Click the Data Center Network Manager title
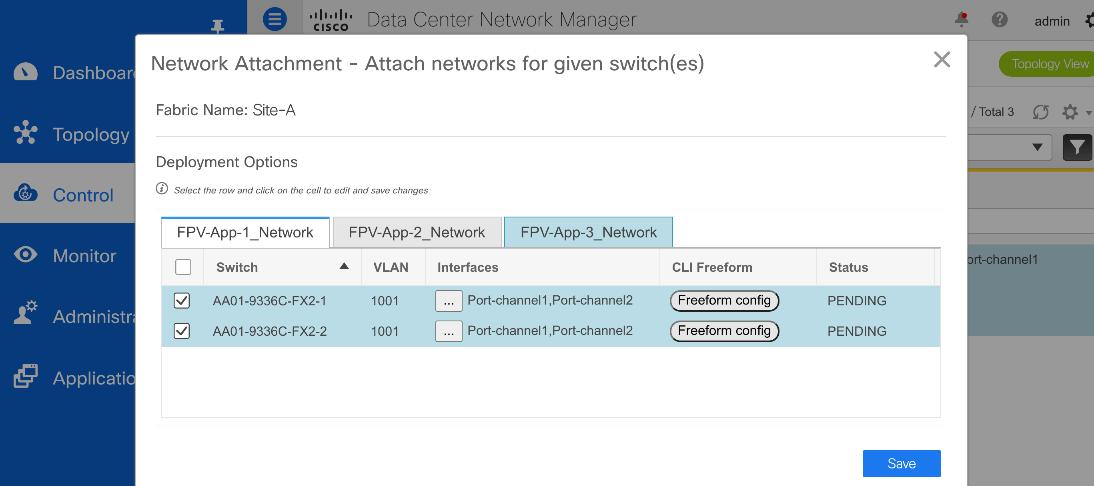Viewport: 1094px width, 486px height. (501, 20)
